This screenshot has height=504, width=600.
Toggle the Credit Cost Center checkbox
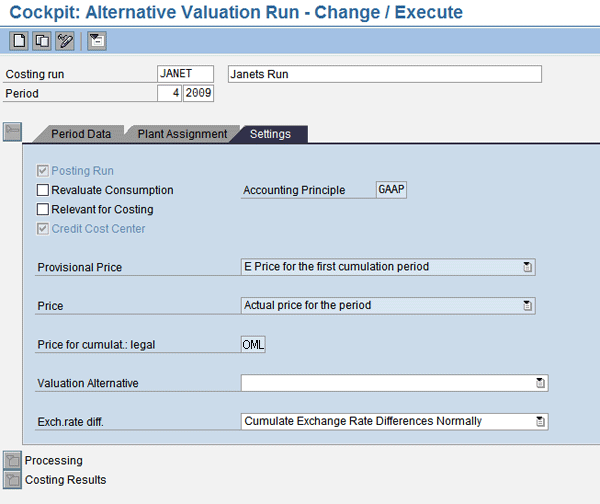coord(42,229)
